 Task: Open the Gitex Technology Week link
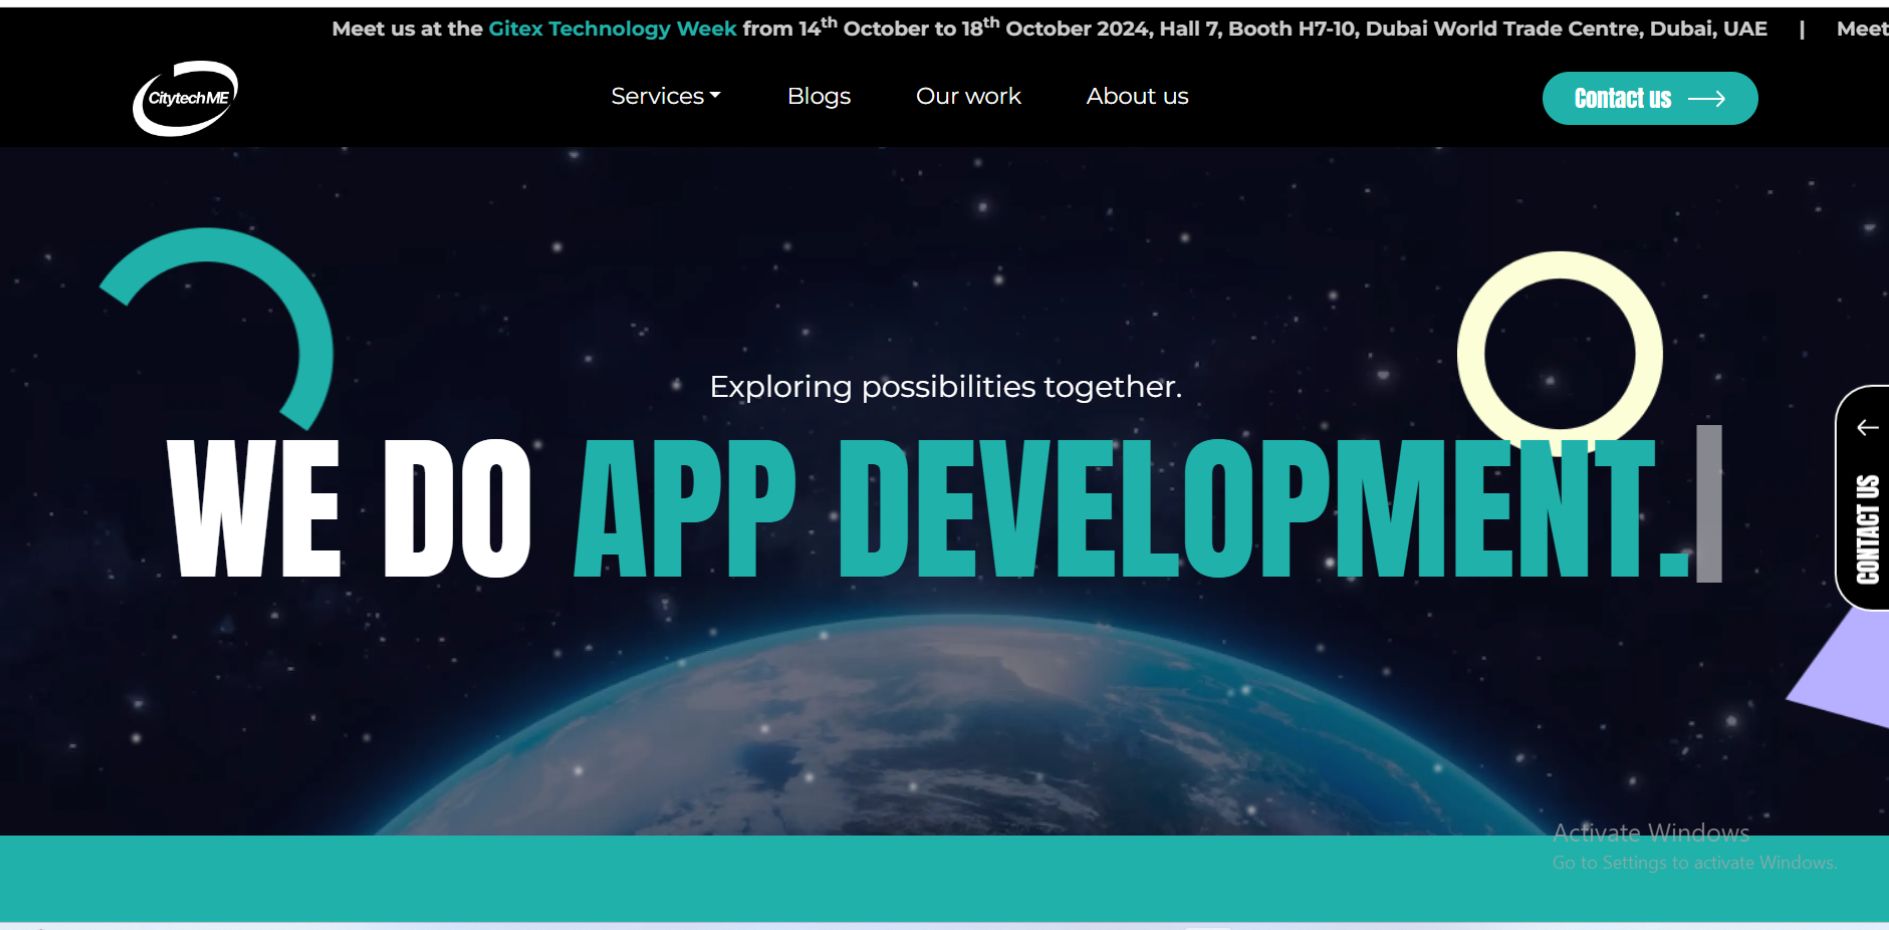(611, 29)
